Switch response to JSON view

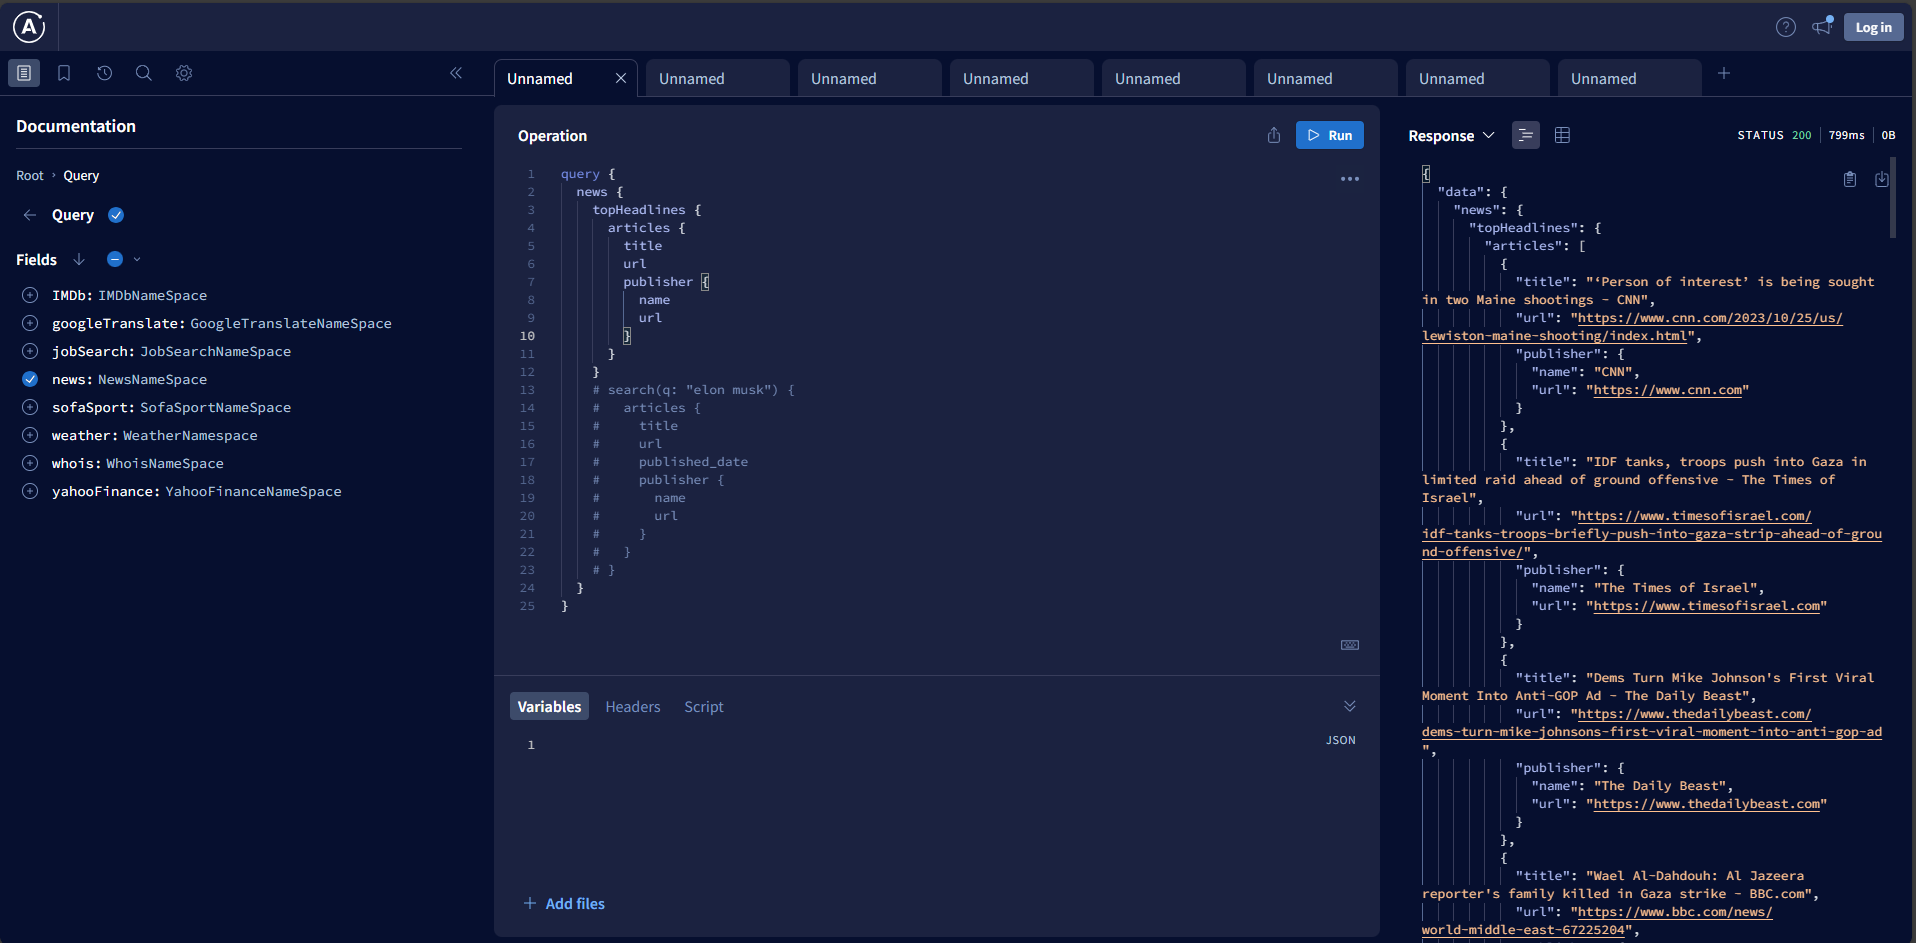(x=1526, y=135)
